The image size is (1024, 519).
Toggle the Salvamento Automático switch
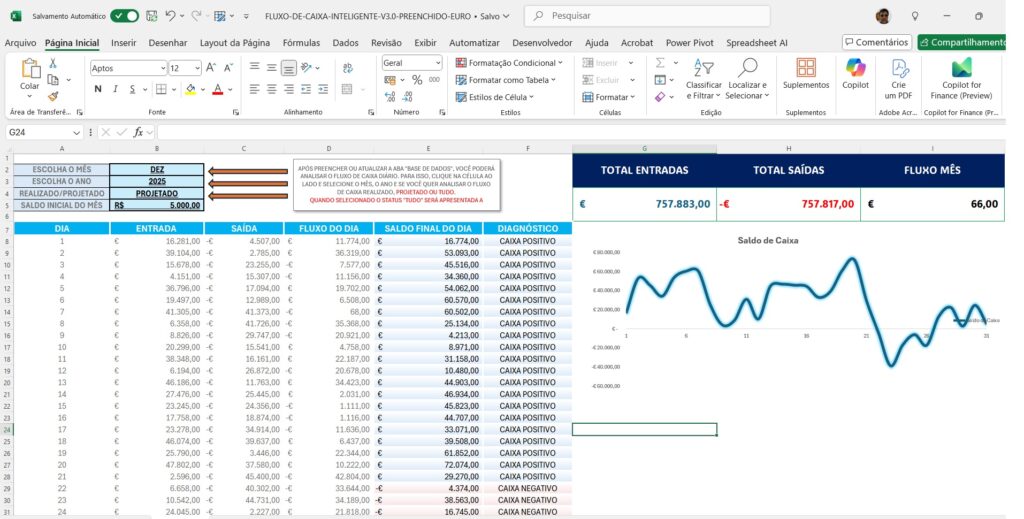tap(125, 16)
